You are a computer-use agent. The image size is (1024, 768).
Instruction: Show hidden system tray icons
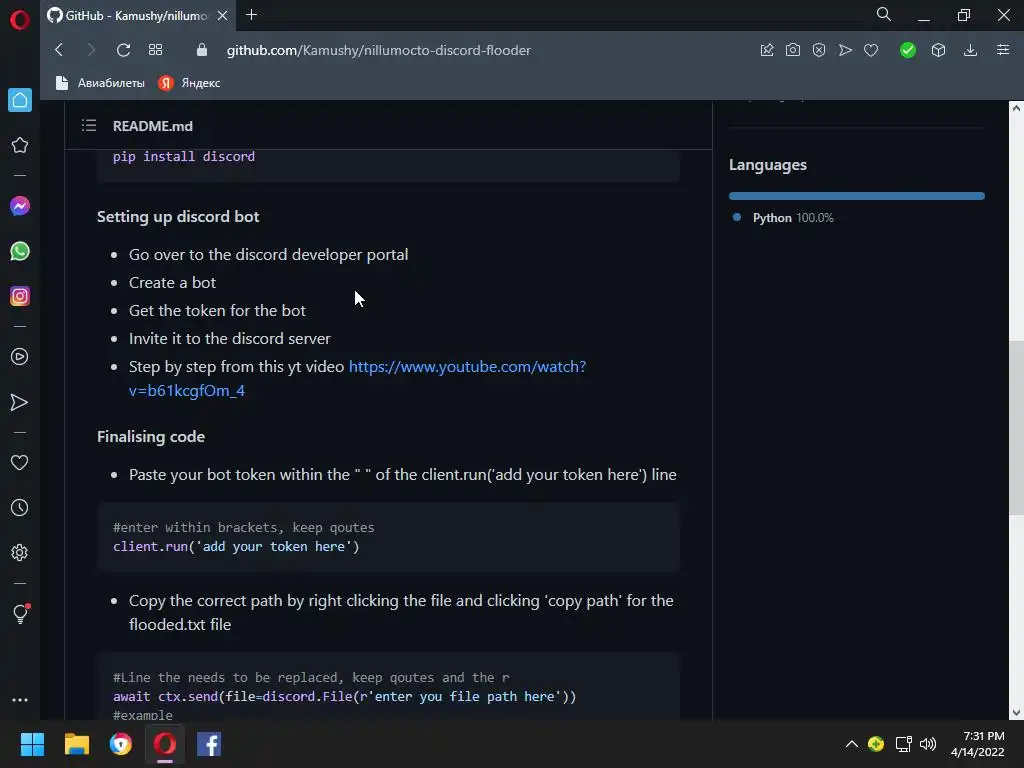tap(852, 744)
